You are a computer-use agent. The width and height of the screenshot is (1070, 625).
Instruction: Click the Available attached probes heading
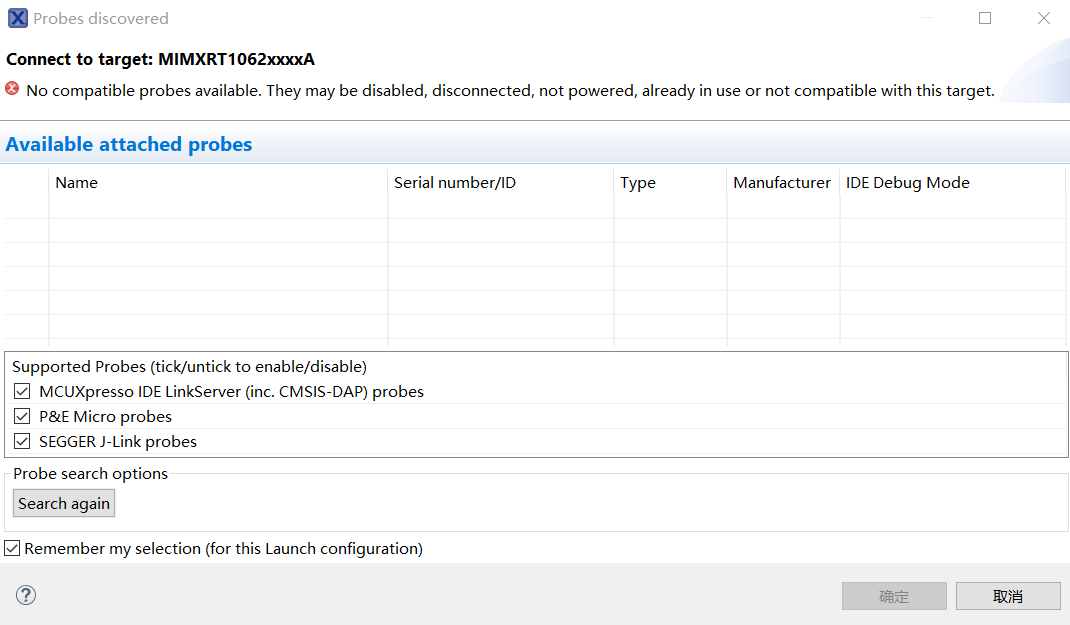(128, 144)
